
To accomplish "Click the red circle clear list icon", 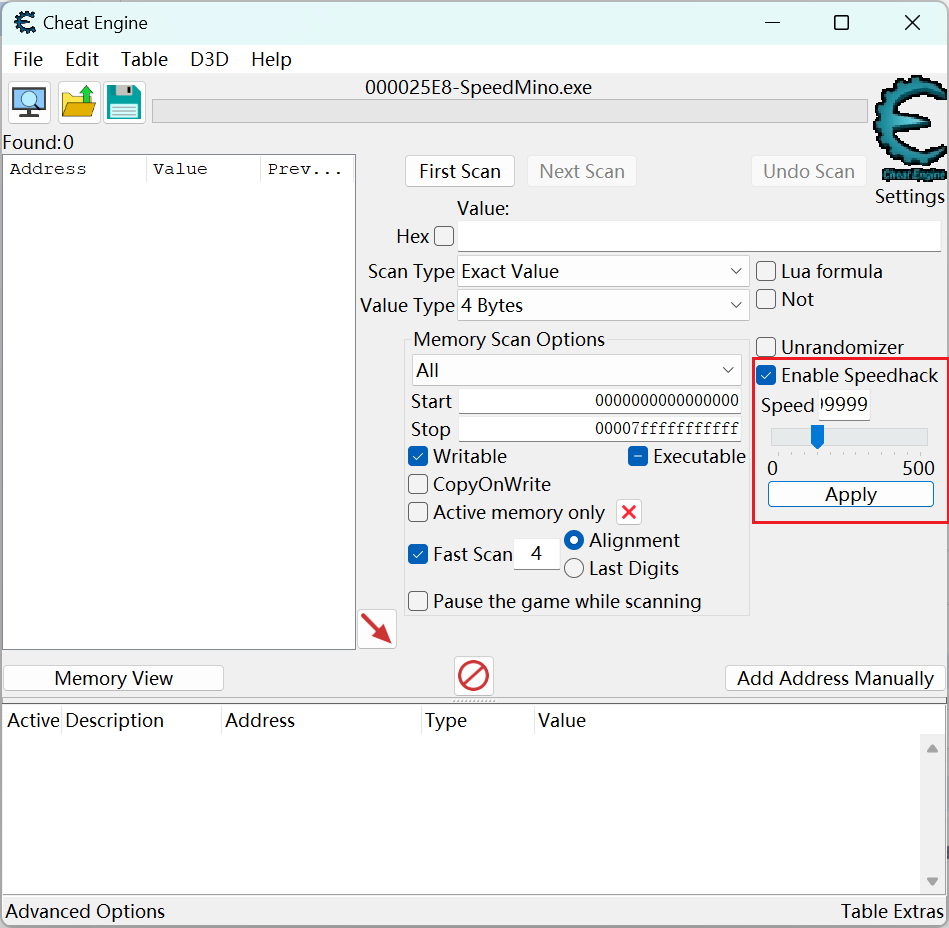I will point(473,676).
